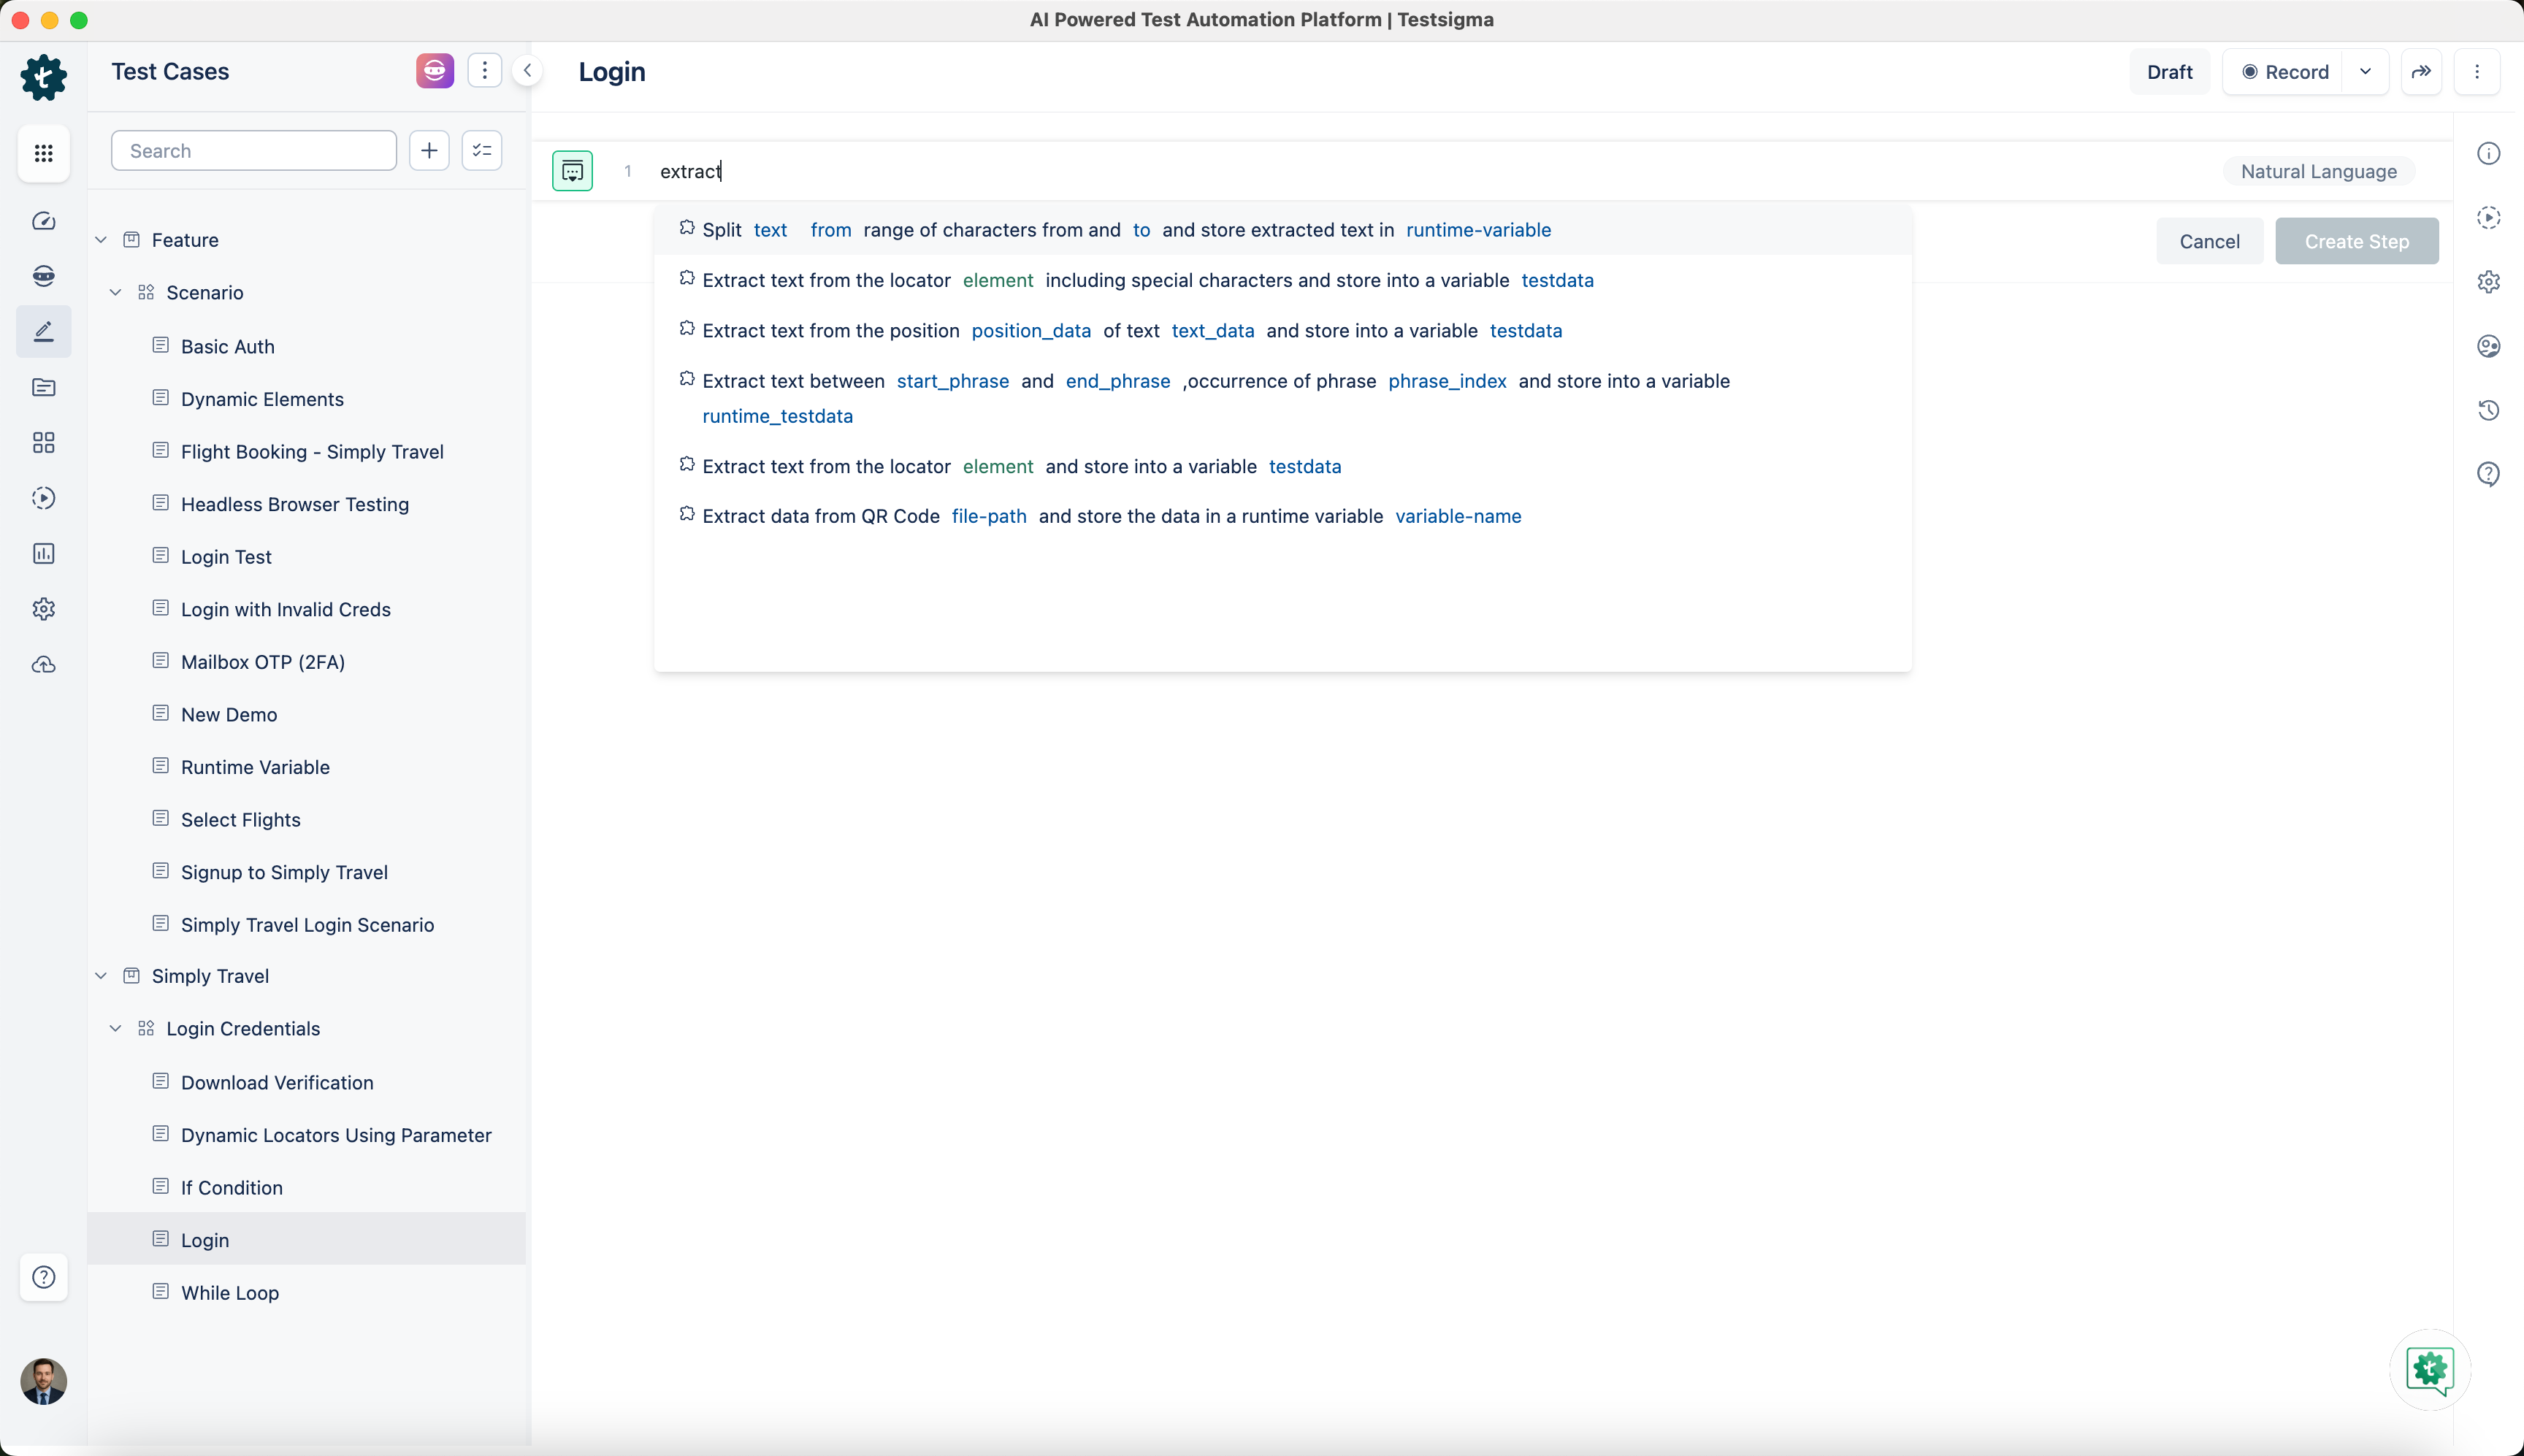The image size is (2524, 1456).
Task: Click the Testsigma gear logo icon
Action: [43, 77]
